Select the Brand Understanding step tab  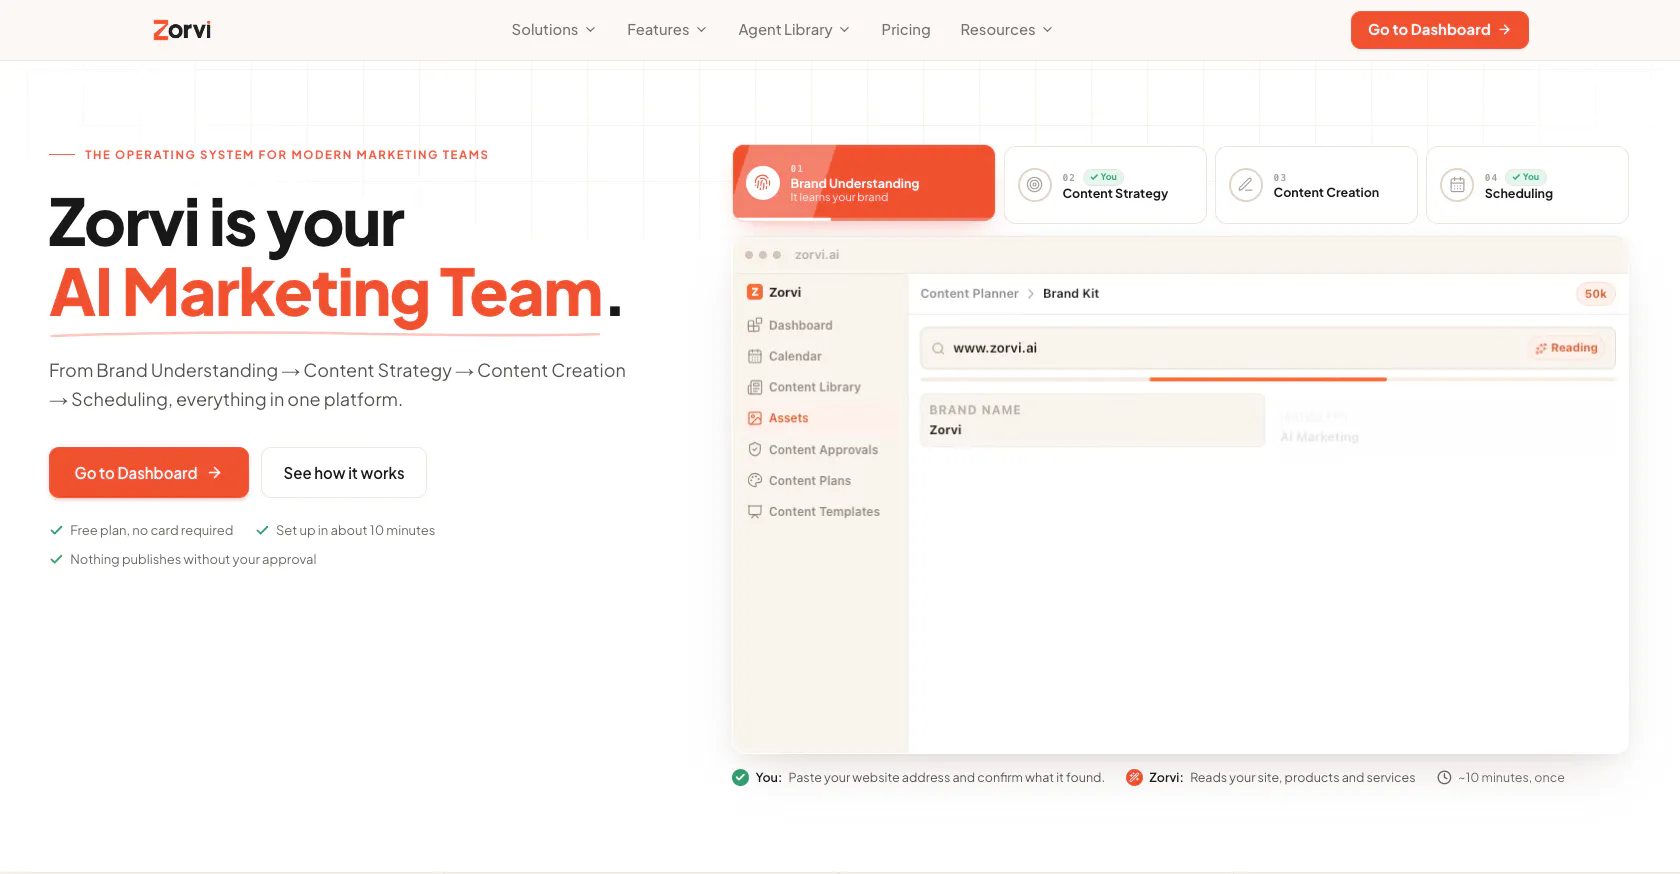click(864, 183)
